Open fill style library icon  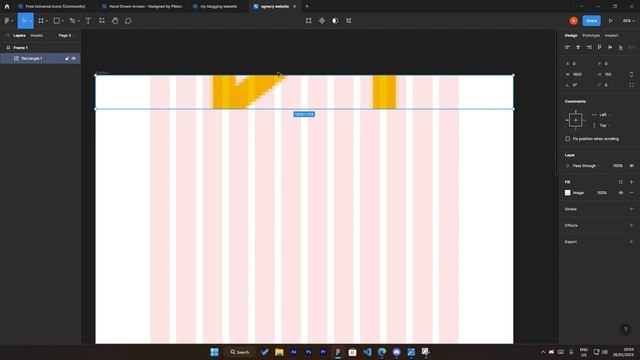621,182
